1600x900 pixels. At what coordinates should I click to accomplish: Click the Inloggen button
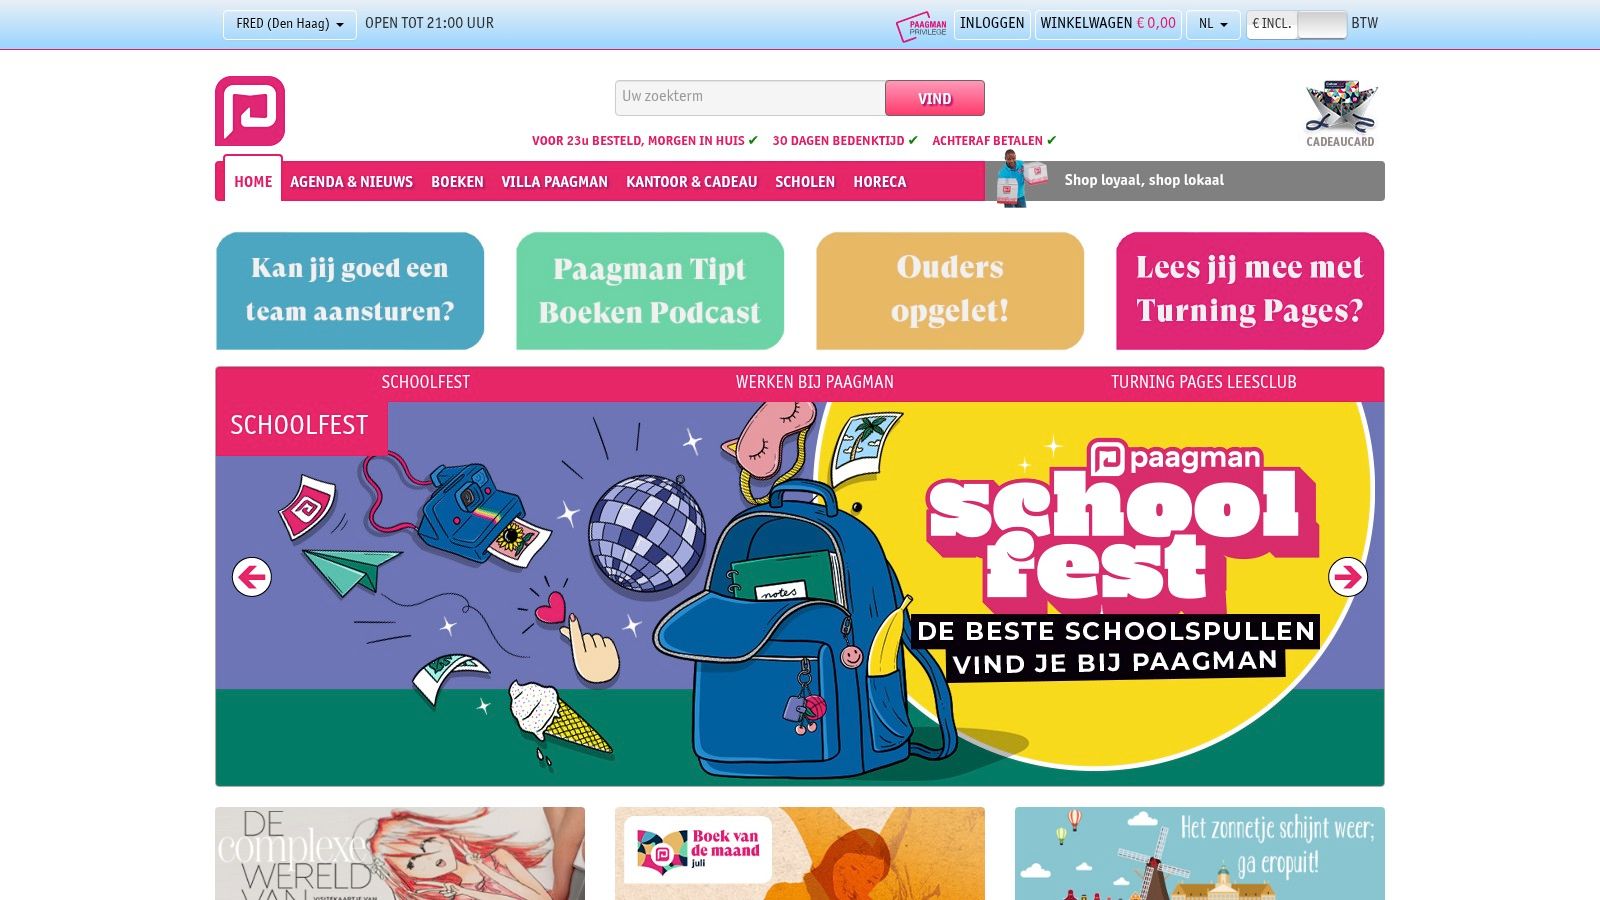992,24
